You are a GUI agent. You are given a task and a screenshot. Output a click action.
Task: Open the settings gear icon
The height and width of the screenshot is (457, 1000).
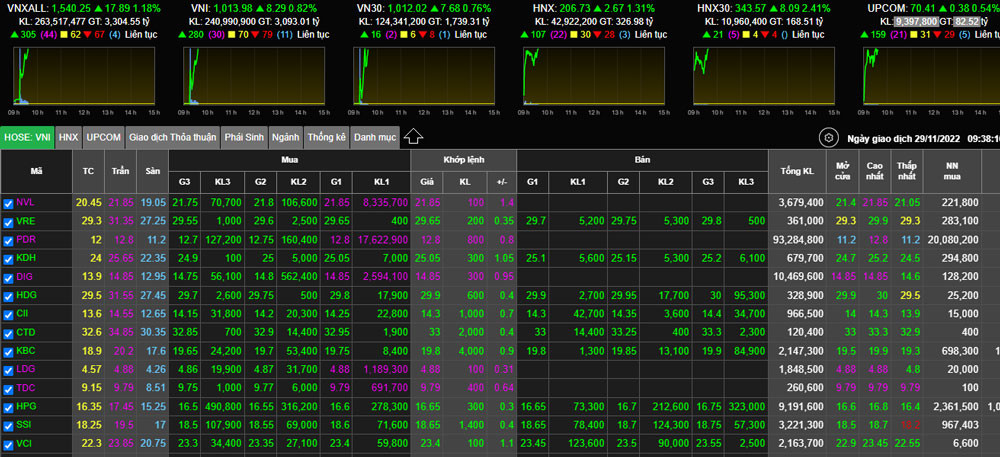tap(828, 138)
